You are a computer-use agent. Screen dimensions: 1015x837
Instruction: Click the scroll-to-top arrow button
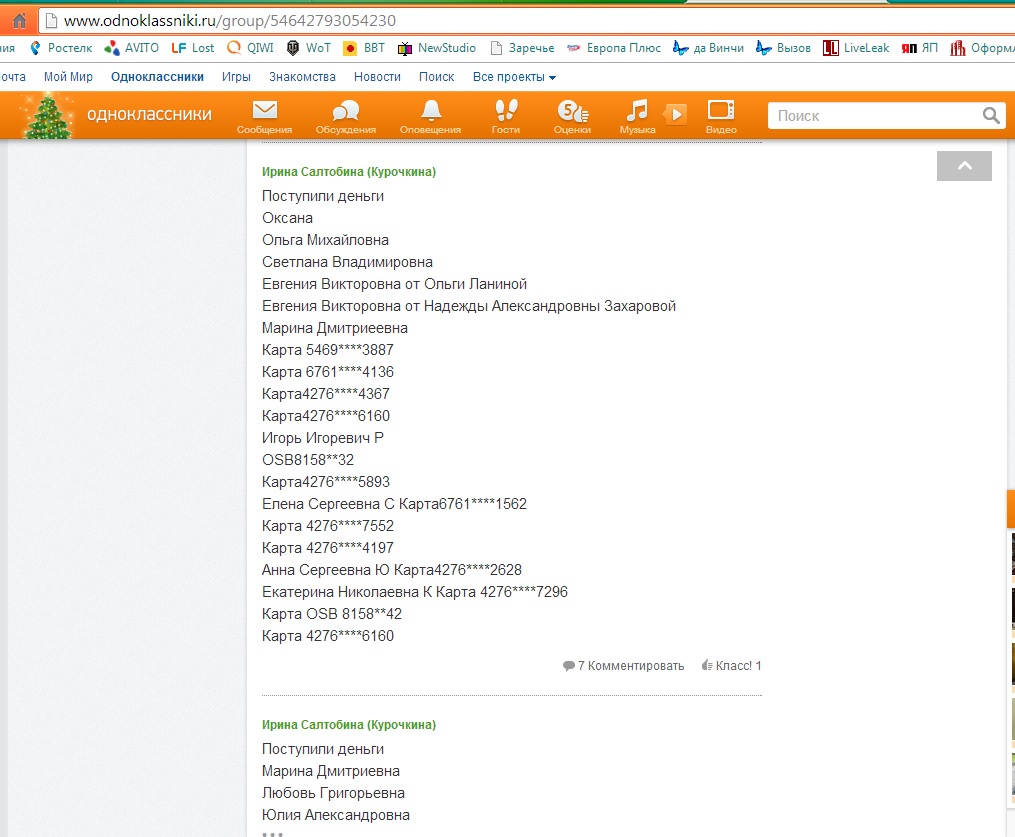point(964,166)
